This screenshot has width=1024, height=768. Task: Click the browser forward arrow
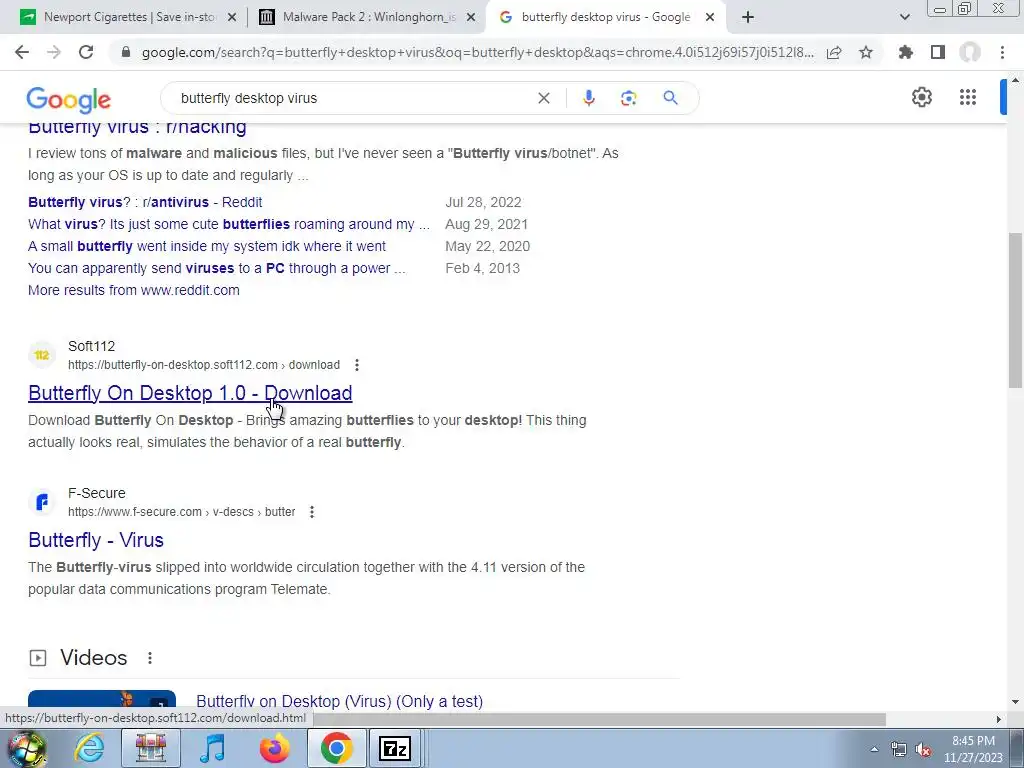[x=54, y=52]
